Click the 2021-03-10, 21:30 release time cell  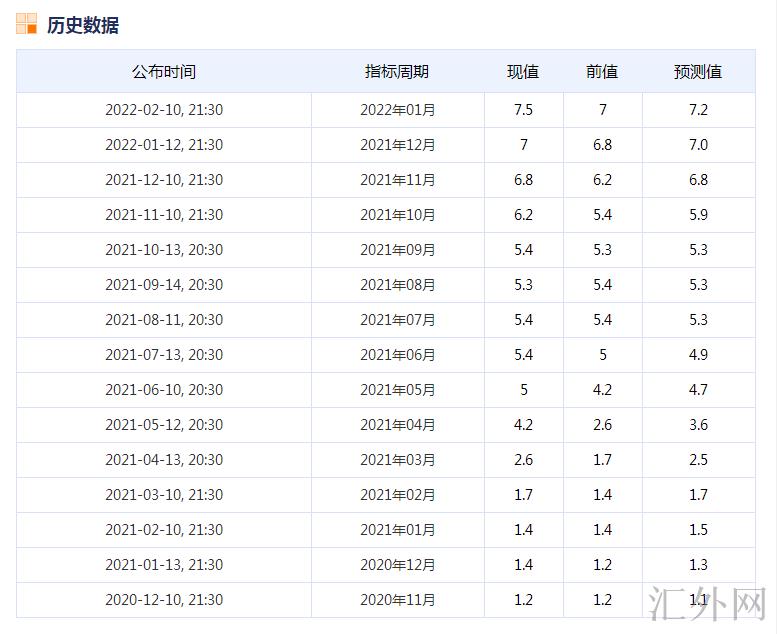164,495
